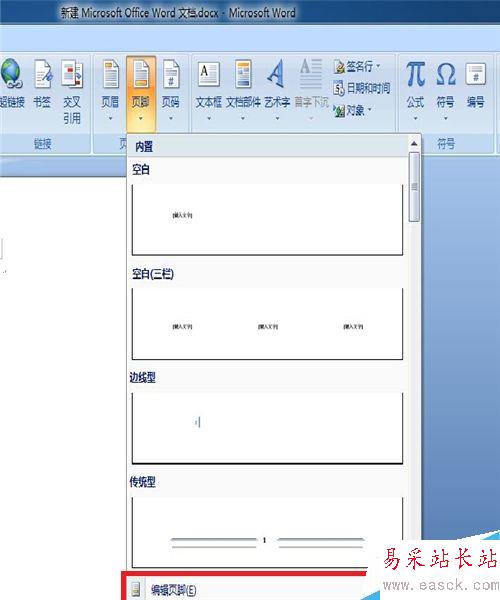
Task: Expand the 签名行 dropdown arrow
Action: coord(378,67)
